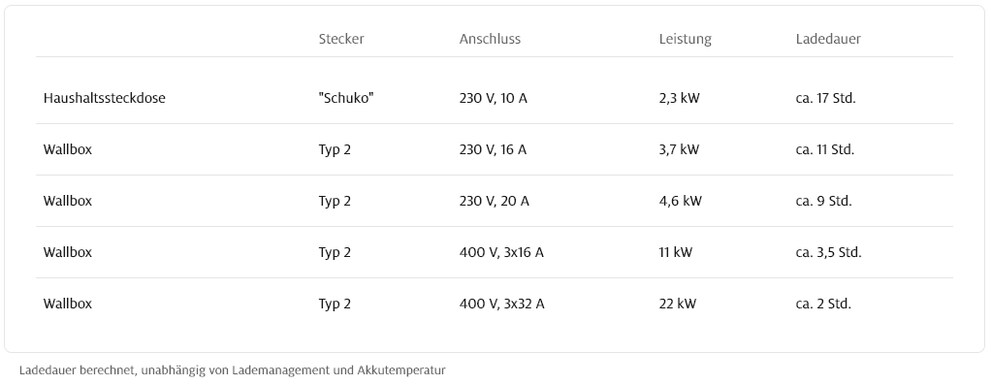
Task: Select the 11 kW power cell
Action: pos(676,252)
